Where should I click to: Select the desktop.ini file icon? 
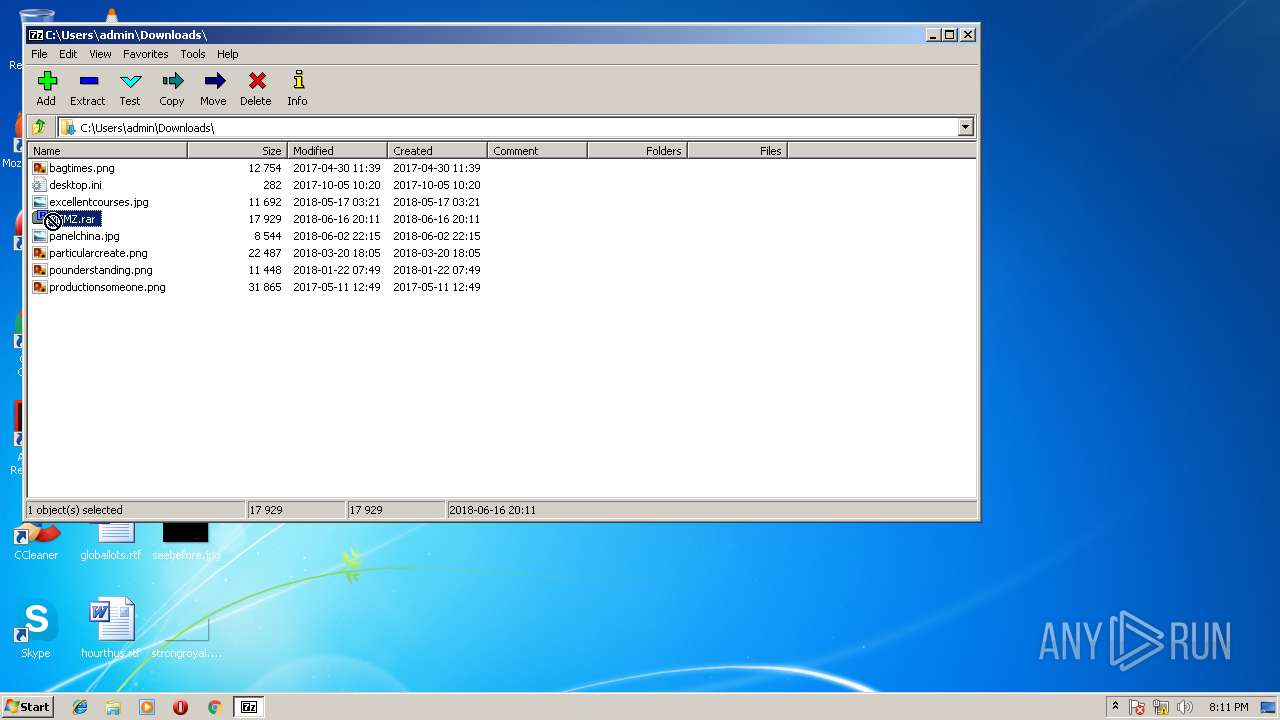tap(40, 185)
